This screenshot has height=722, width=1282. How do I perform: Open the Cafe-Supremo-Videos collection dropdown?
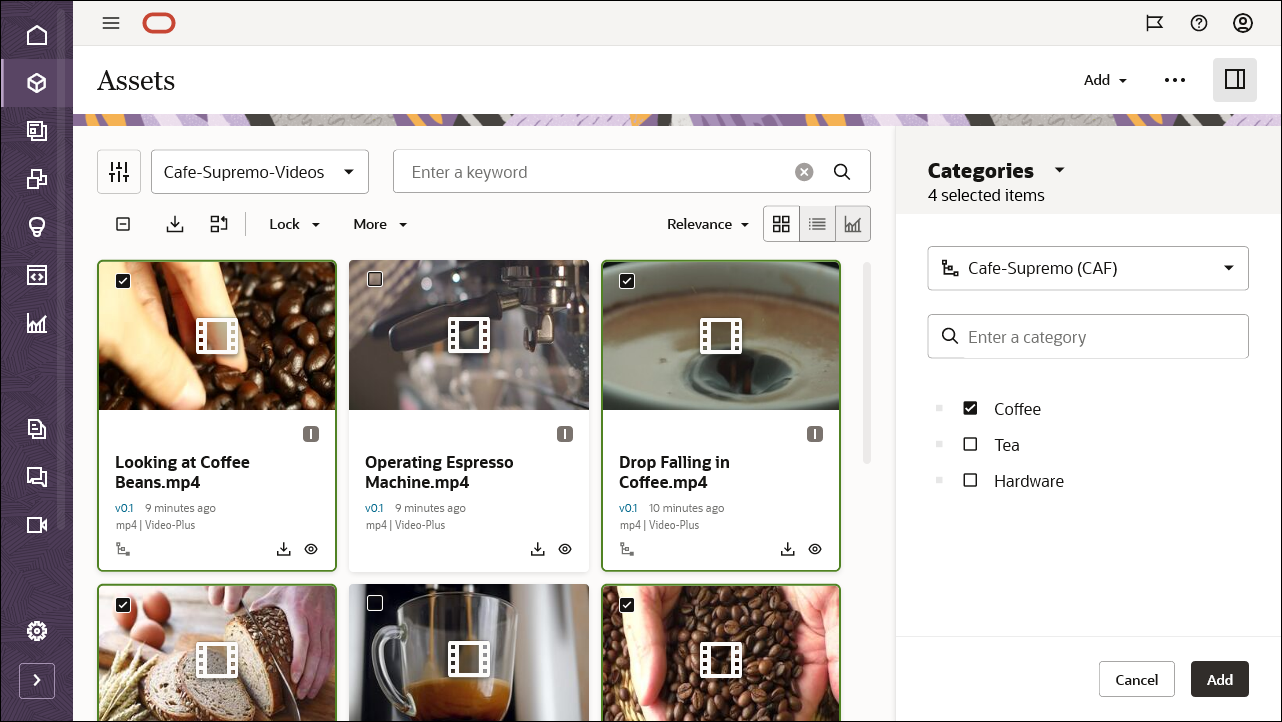click(x=259, y=171)
